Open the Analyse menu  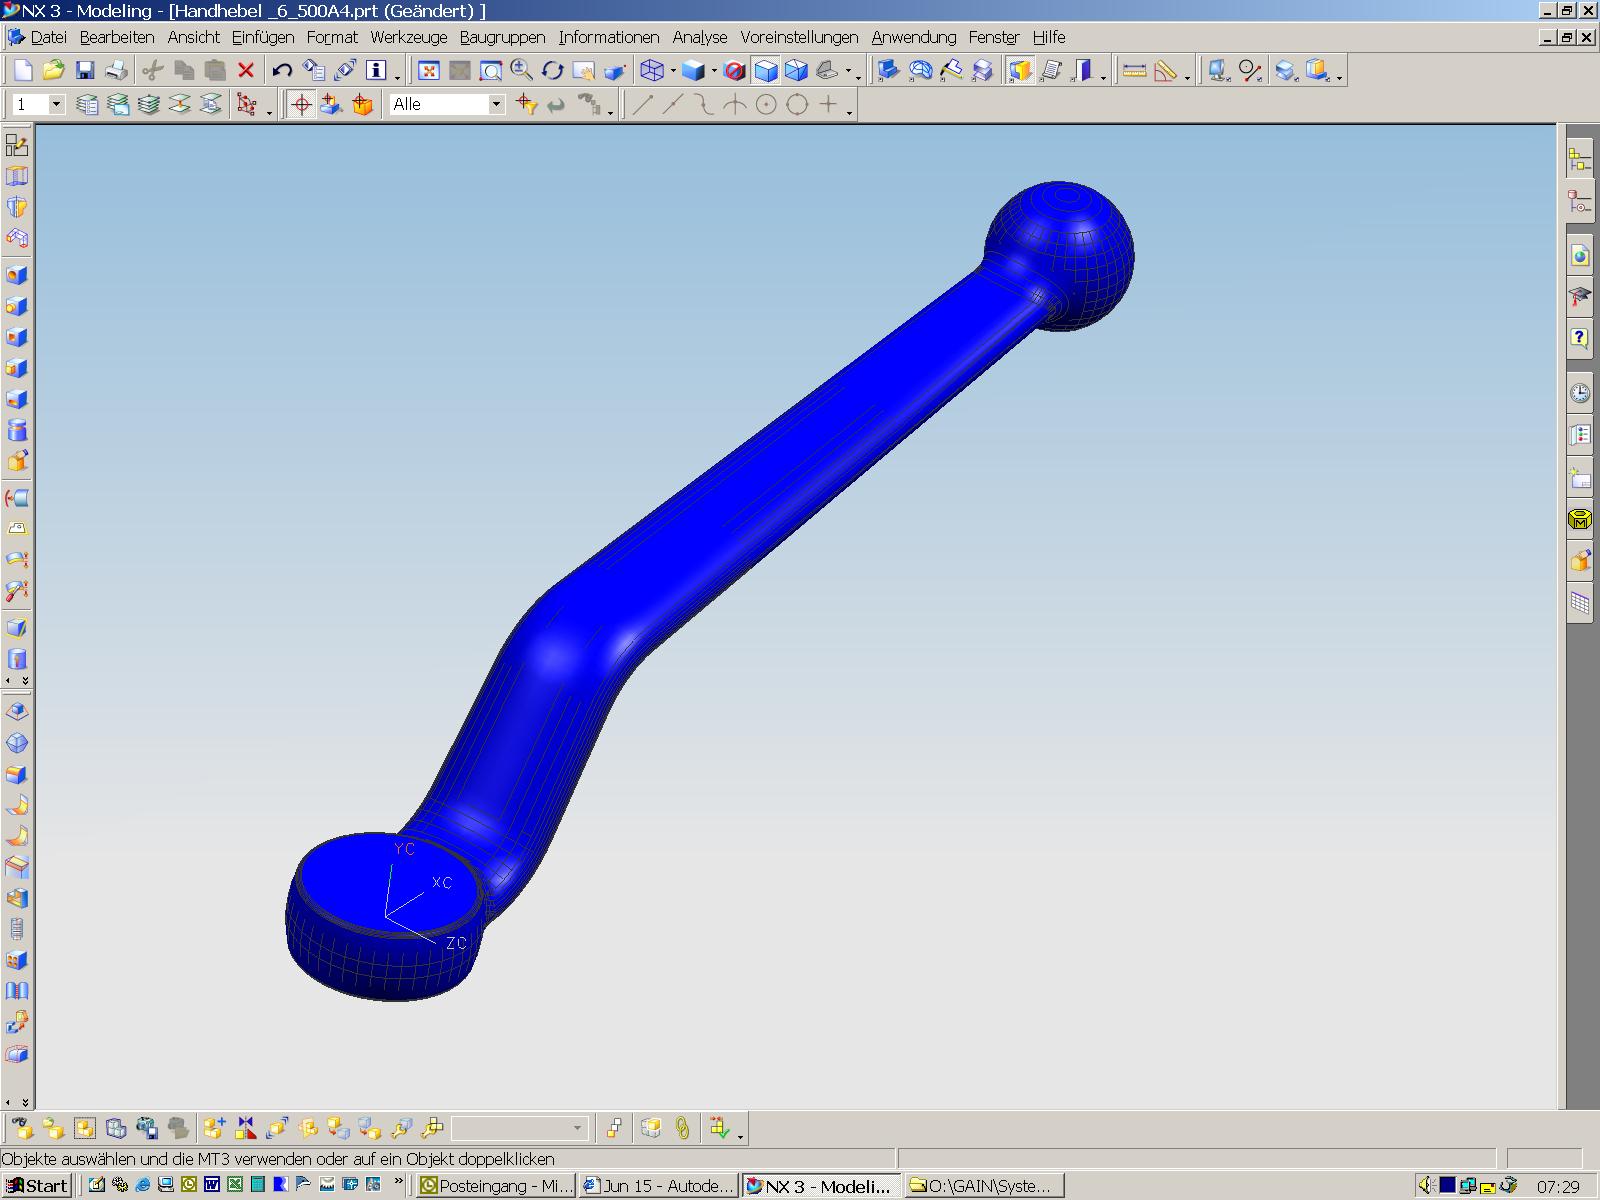point(700,37)
